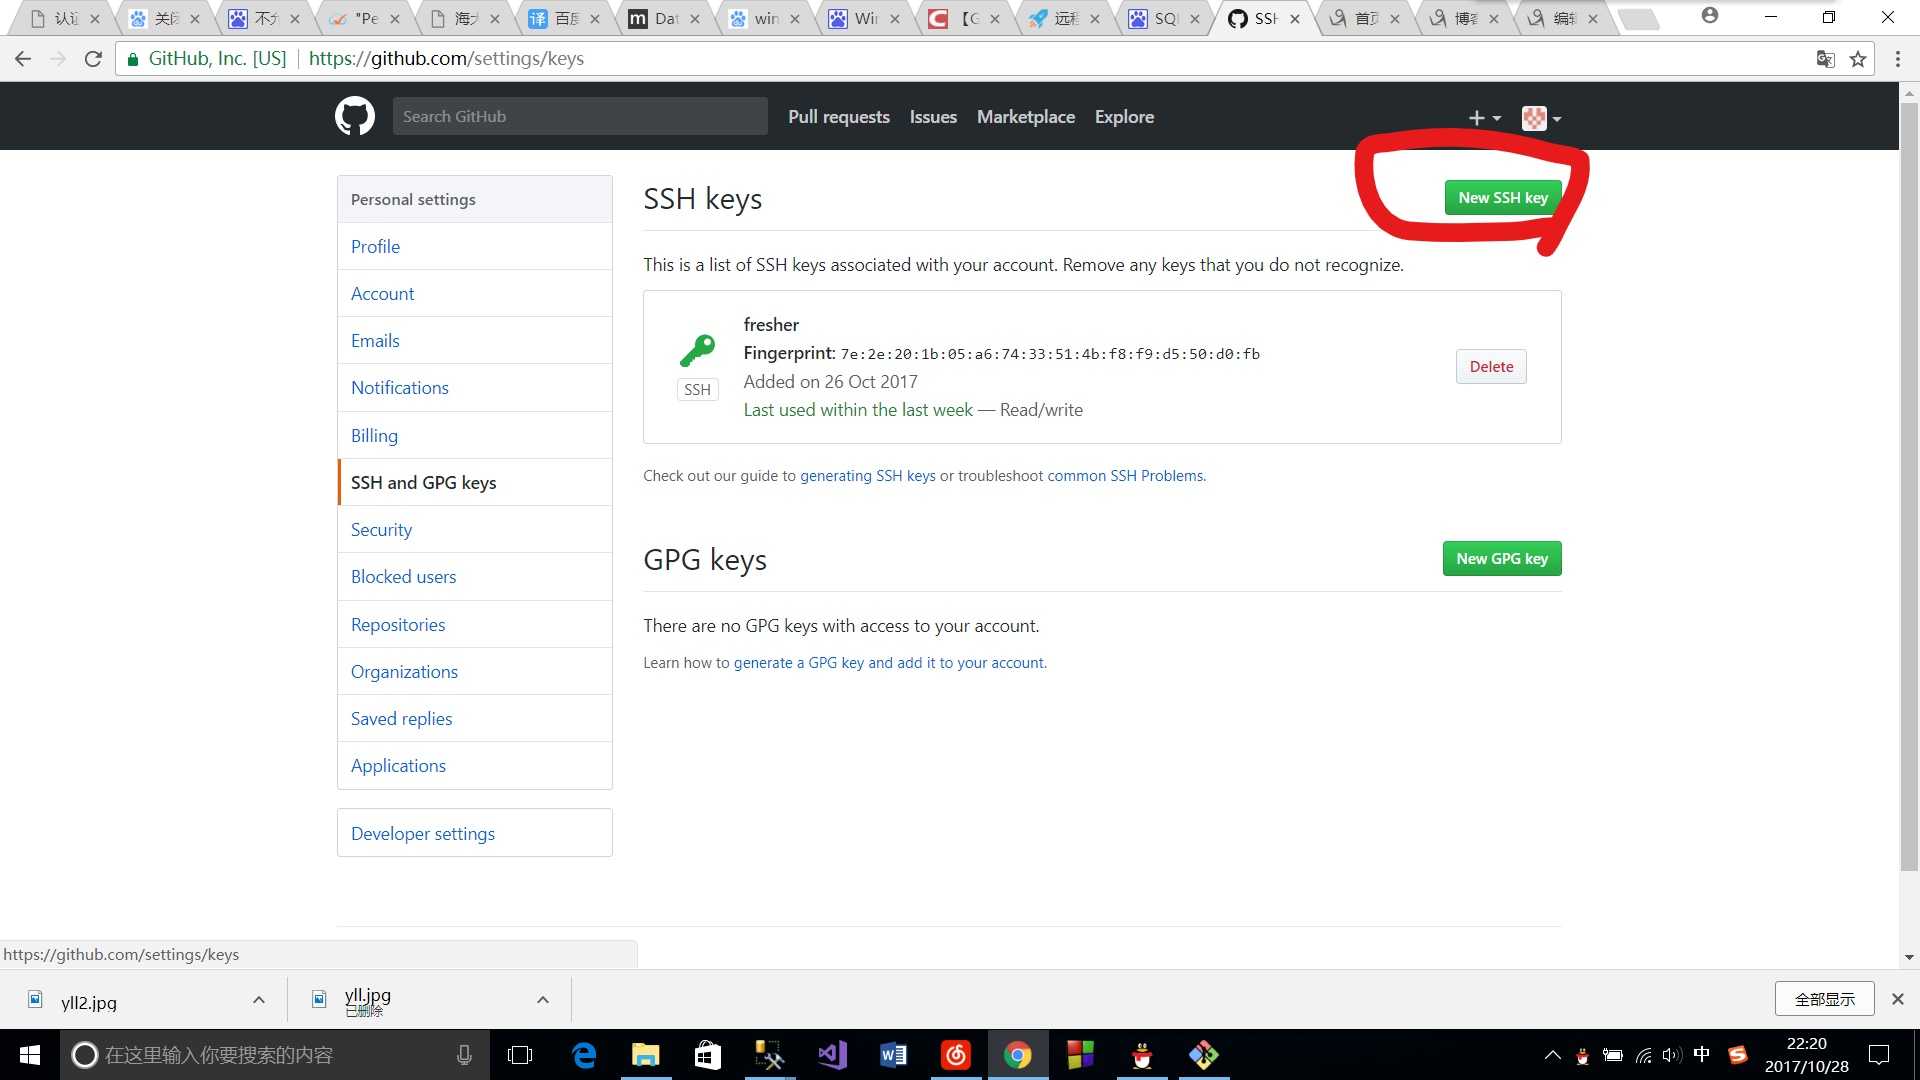The height and width of the screenshot is (1080, 1920).
Task: Open Visual Studio from taskbar
Action: coord(832,1055)
